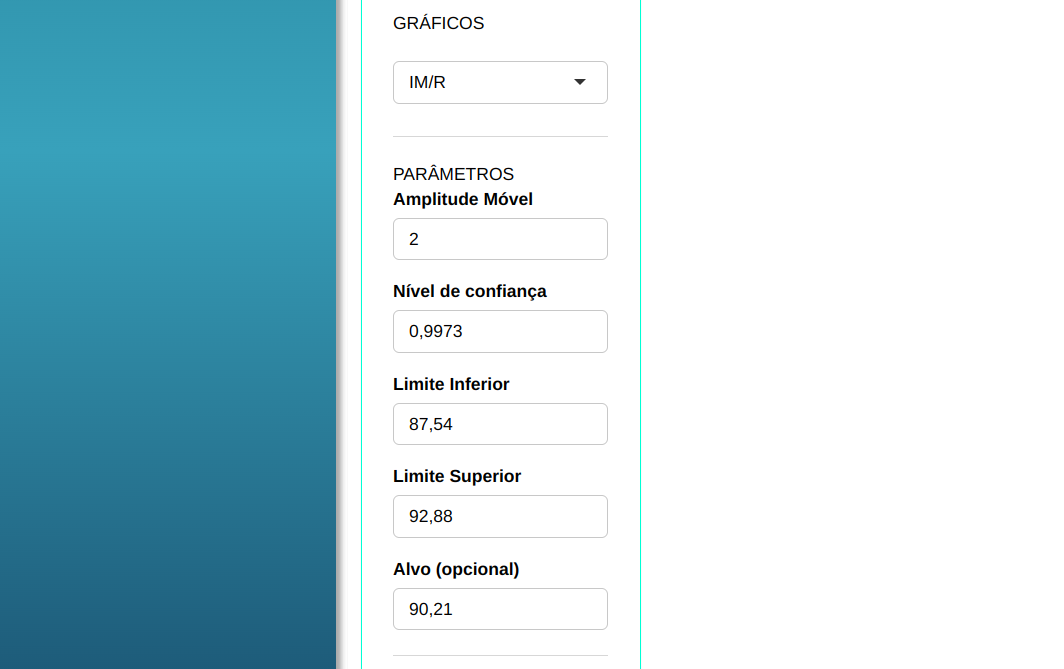This screenshot has width=1064, height=669.
Task: Select the Alvo (opcional) input with 90,21
Action: pyautogui.click(x=500, y=609)
